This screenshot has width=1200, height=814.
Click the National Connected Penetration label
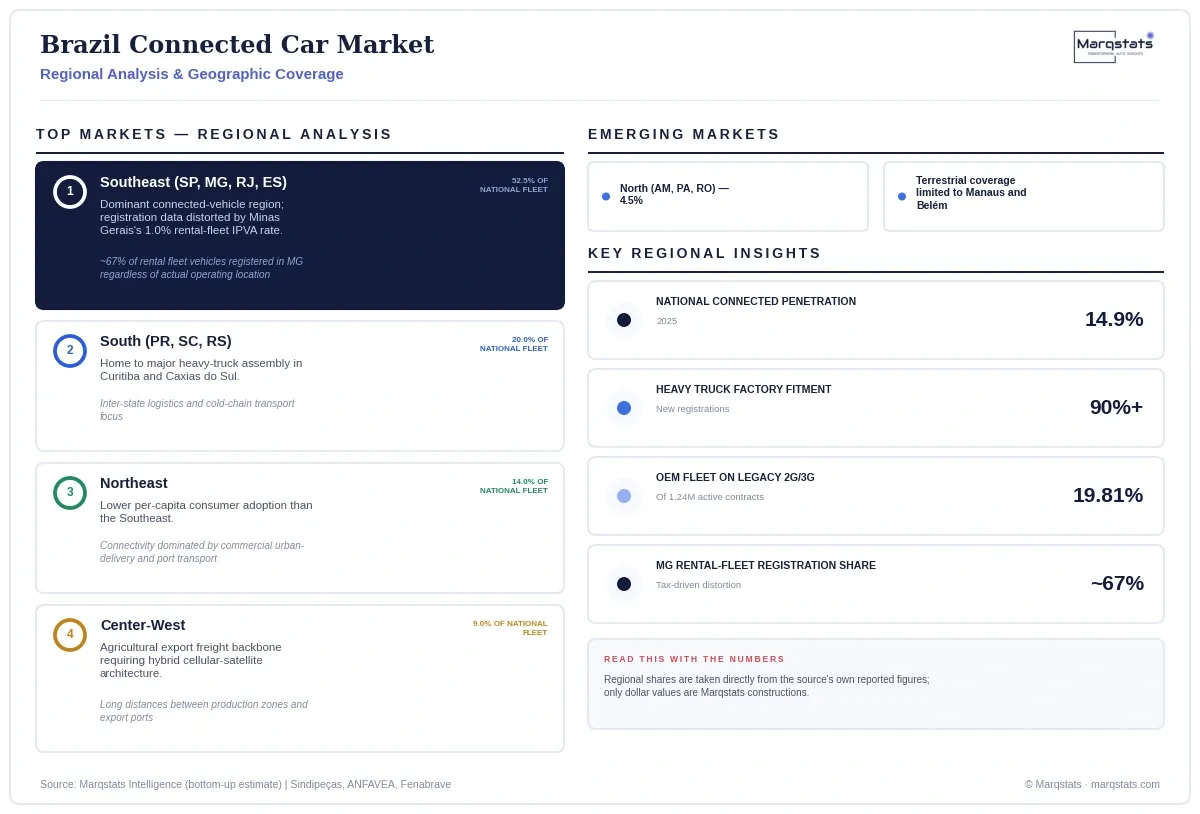[x=756, y=301]
